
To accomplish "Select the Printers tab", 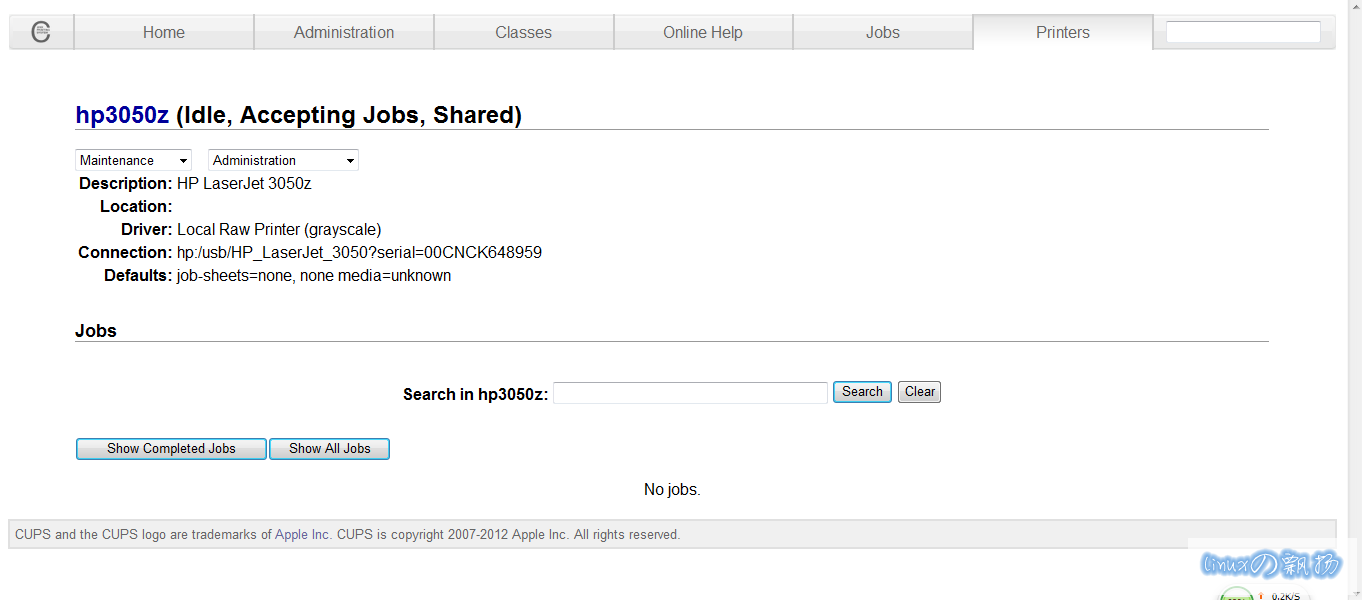I will click(x=1063, y=32).
